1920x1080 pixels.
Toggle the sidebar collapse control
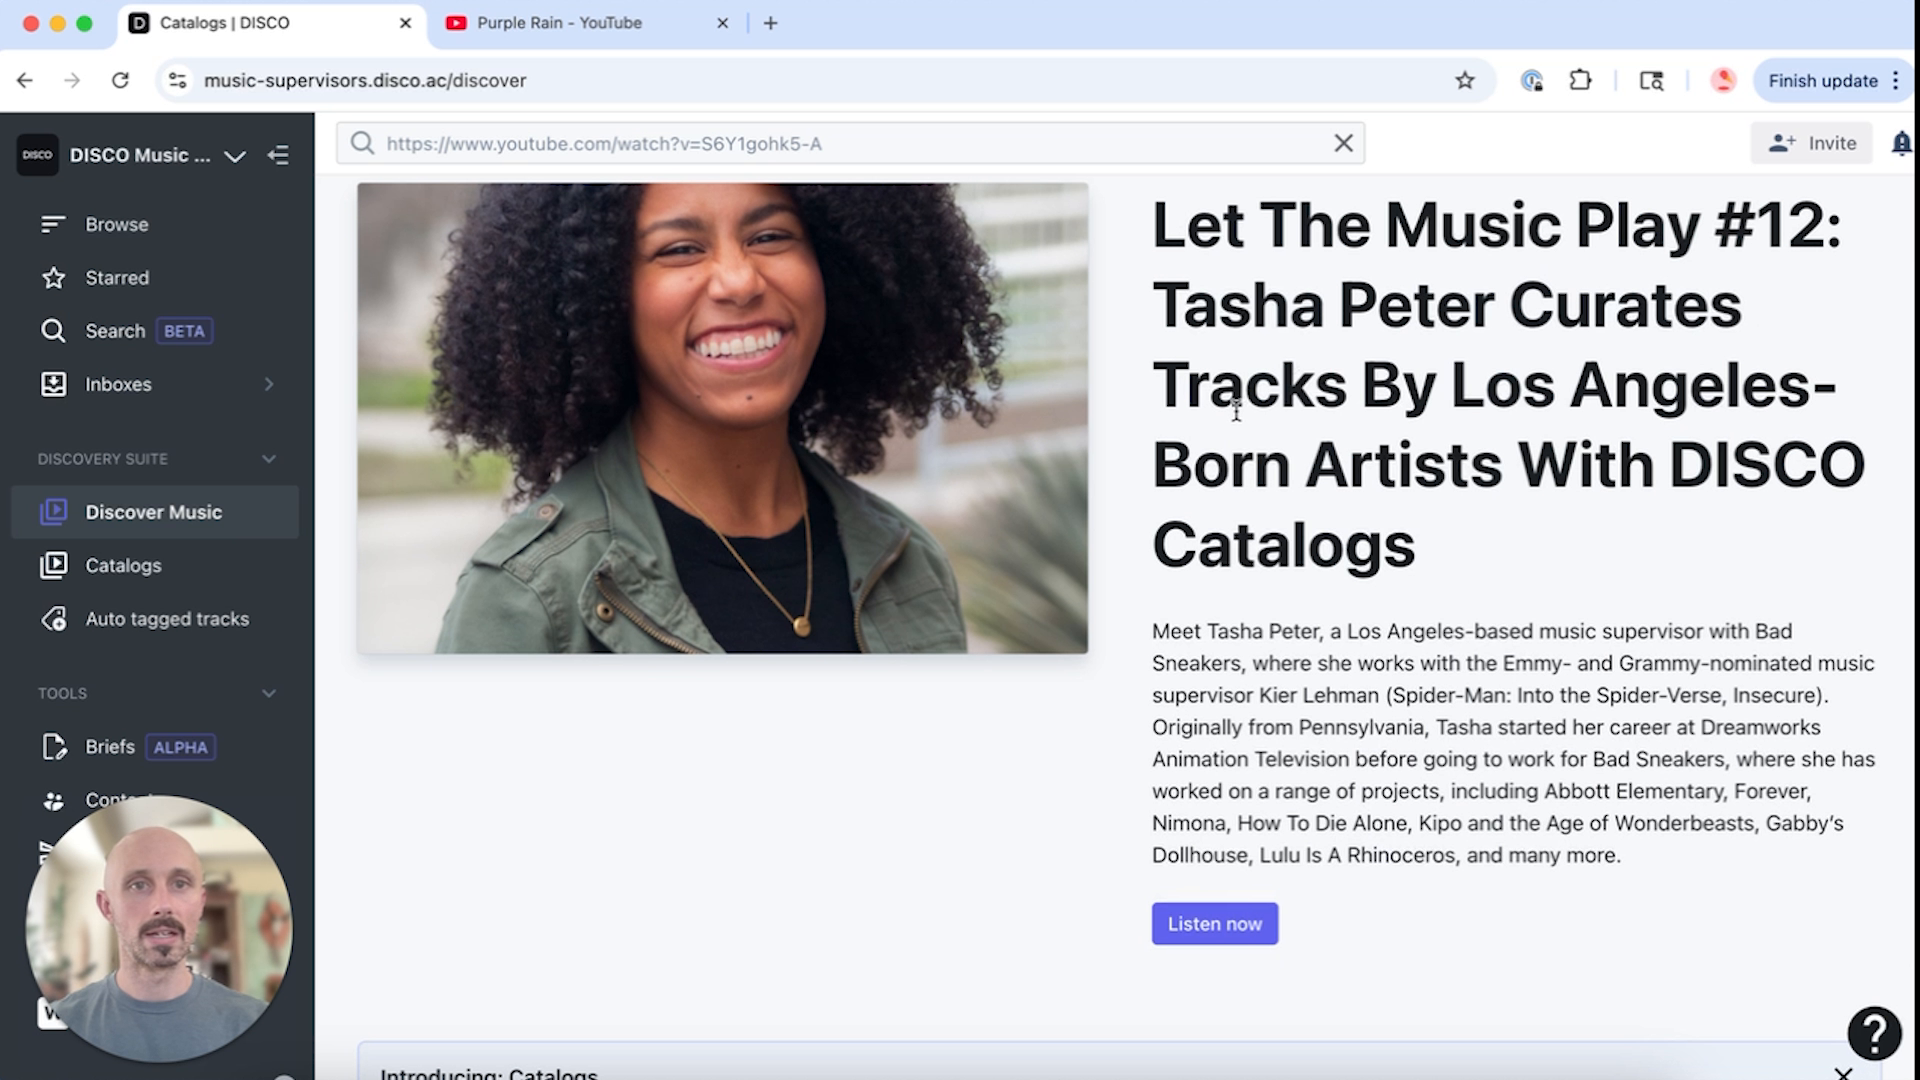click(x=279, y=156)
